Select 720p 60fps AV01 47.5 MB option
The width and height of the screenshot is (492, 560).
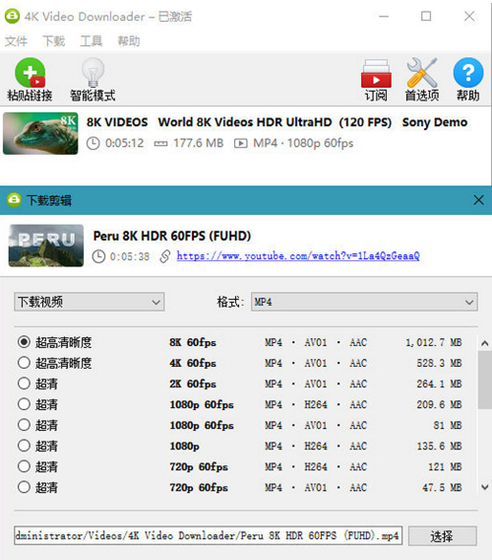(x=24, y=487)
